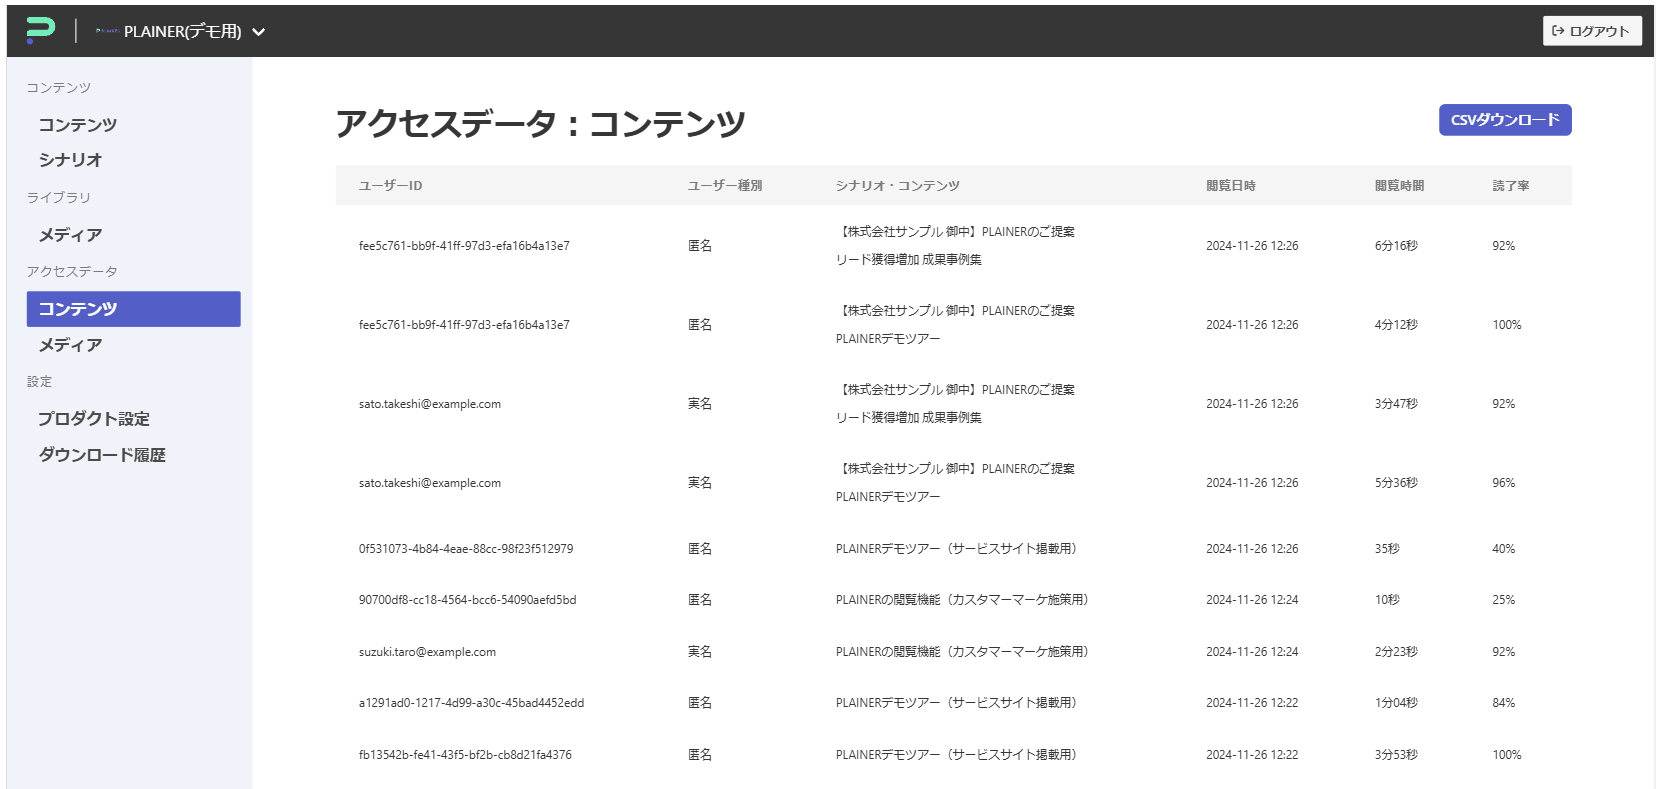Viewport: 1656px width, 789px height.
Task: Click the 25% completion rate cell
Action: (1503, 600)
